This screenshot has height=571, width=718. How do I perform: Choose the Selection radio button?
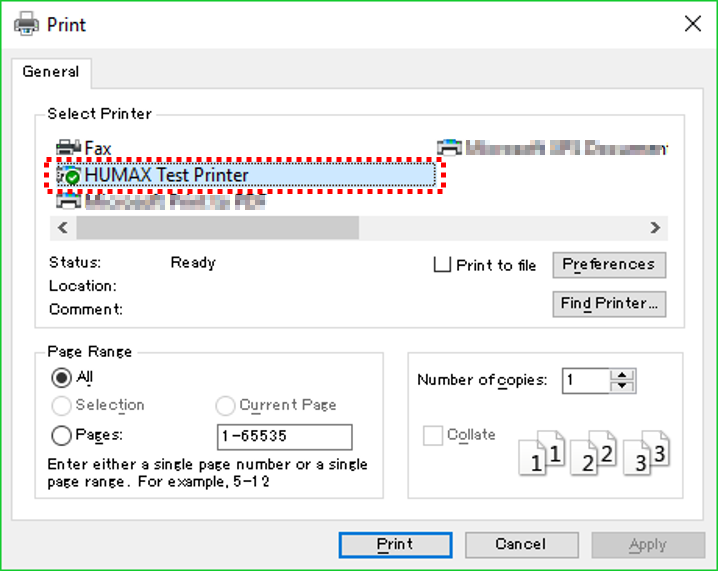click(61, 406)
